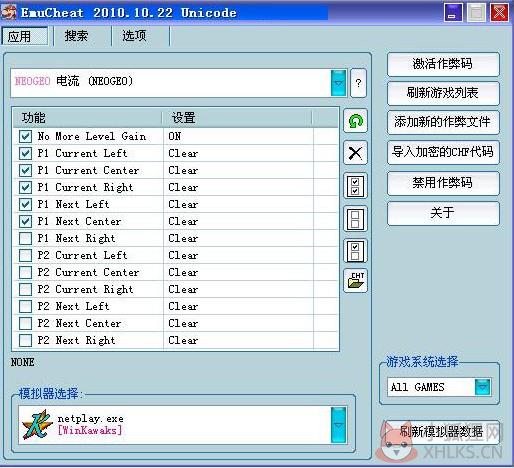The image size is (514, 468).
Task: Click the EmuCheat title bar app icon
Action: click(9, 13)
